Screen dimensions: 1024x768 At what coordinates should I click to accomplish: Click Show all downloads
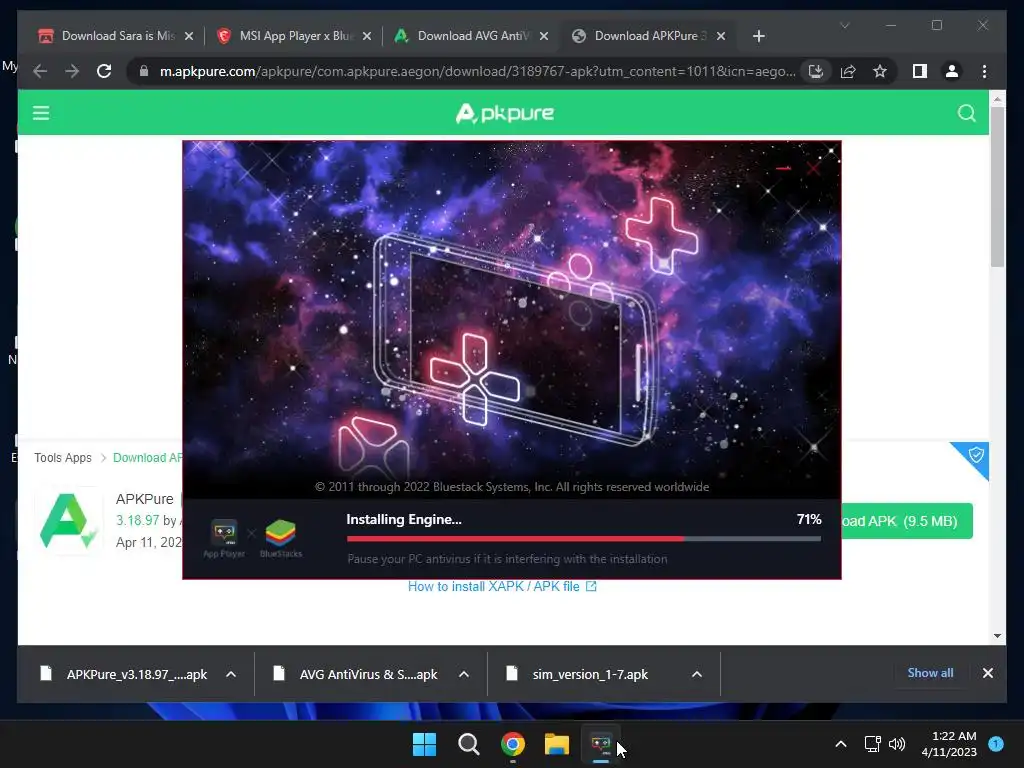[930, 673]
